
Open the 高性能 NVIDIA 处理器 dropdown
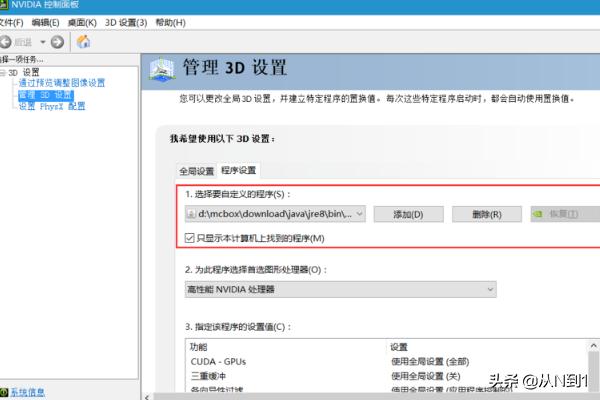[341, 289]
